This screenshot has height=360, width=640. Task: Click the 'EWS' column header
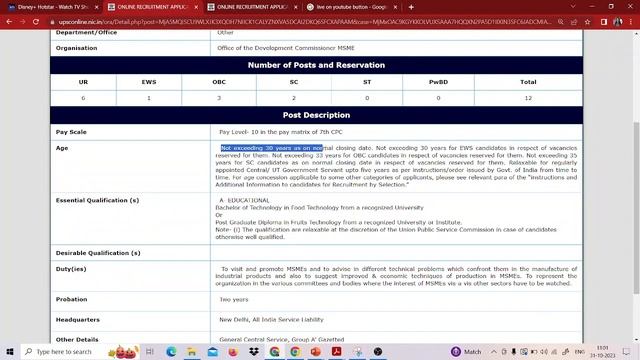click(149, 82)
